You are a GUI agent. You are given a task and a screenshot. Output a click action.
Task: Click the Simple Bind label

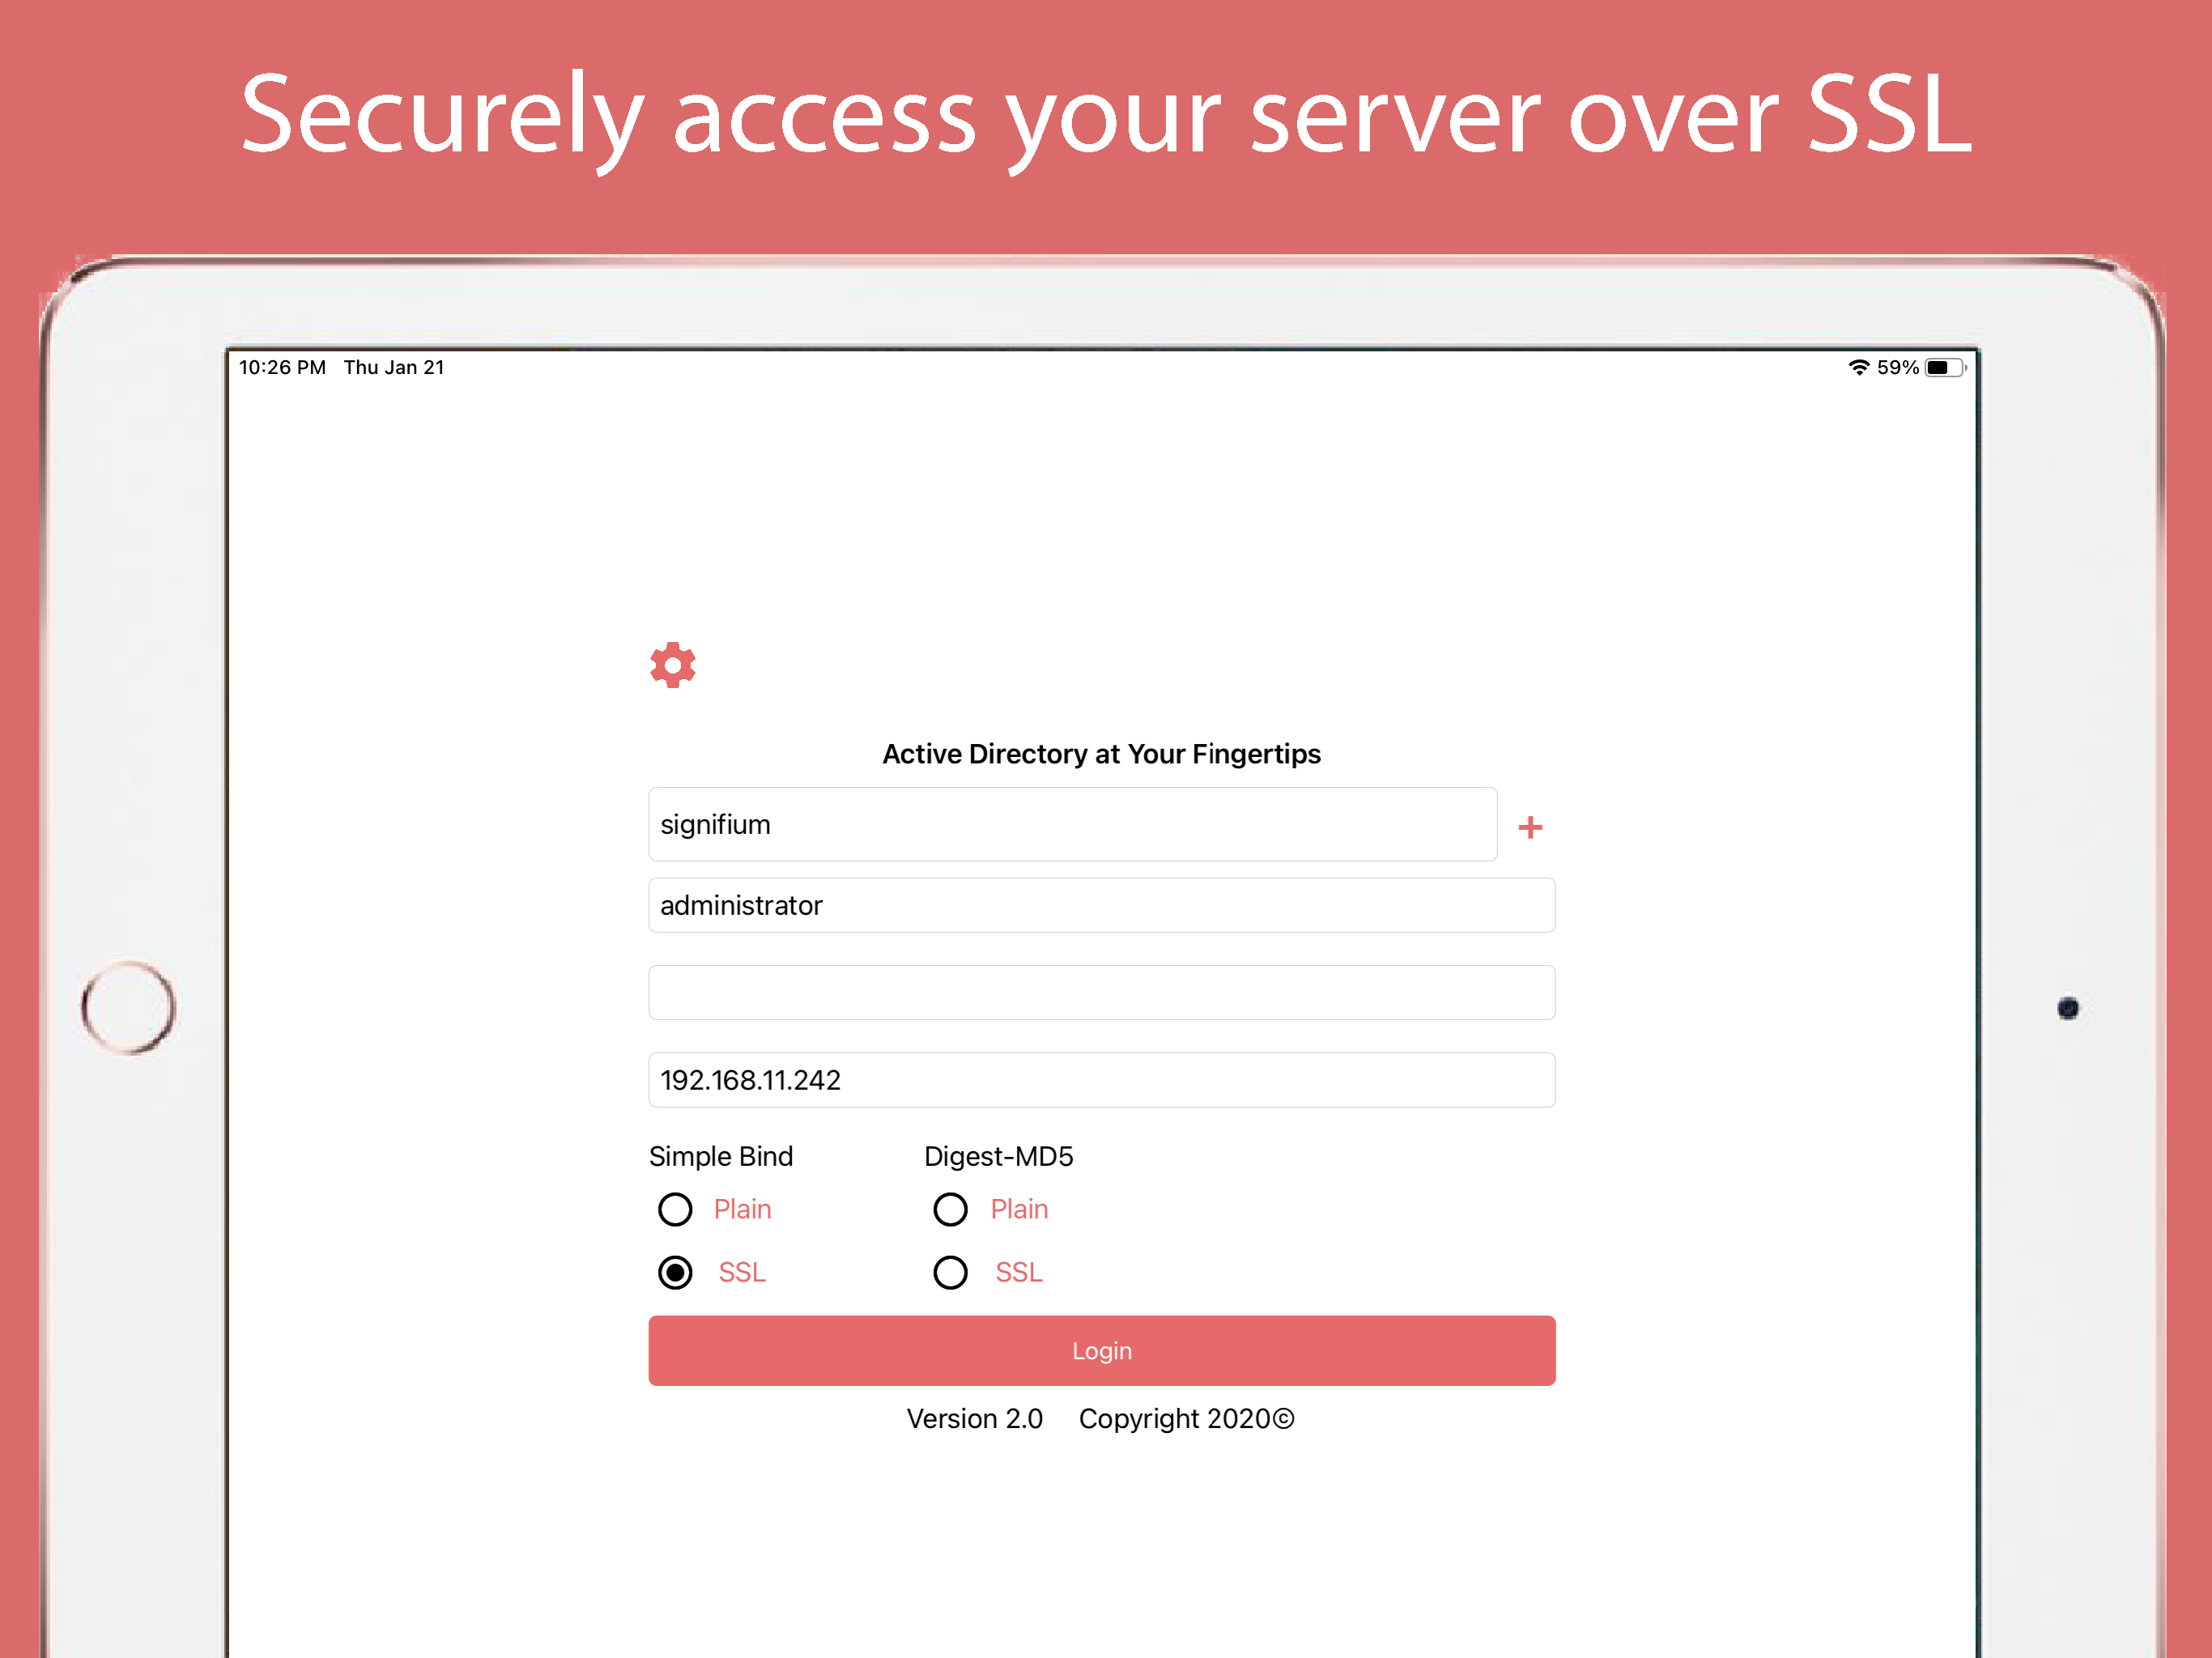(x=720, y=1156)
